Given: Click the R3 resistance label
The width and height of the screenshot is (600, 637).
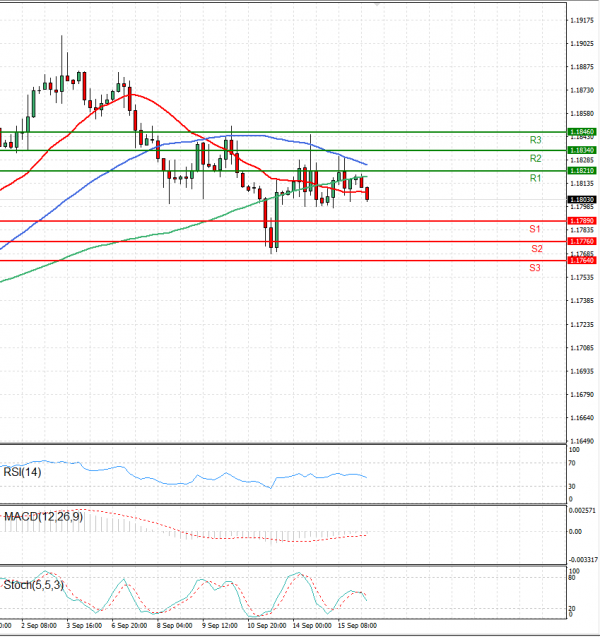Looking at the screenshot, I should (x=535, y=140).
